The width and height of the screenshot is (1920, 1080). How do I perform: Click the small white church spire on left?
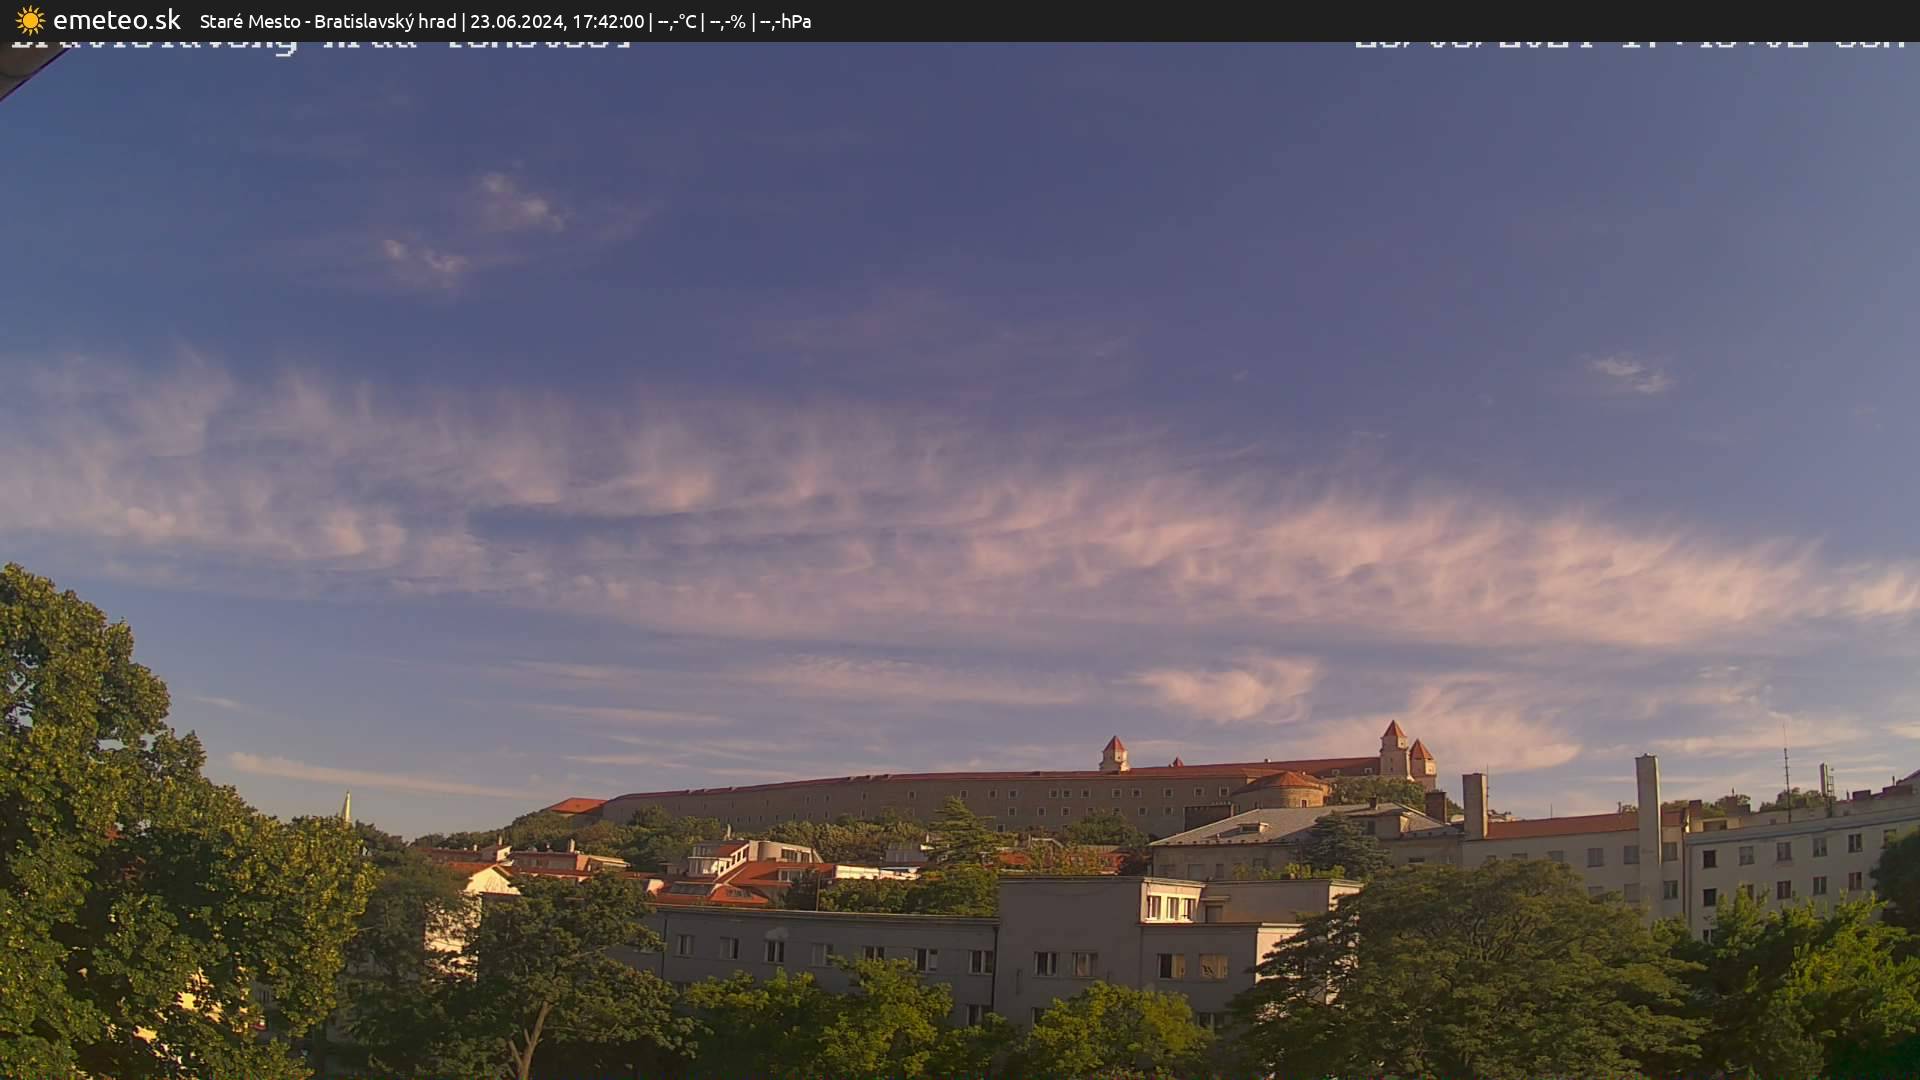(347, 807)
